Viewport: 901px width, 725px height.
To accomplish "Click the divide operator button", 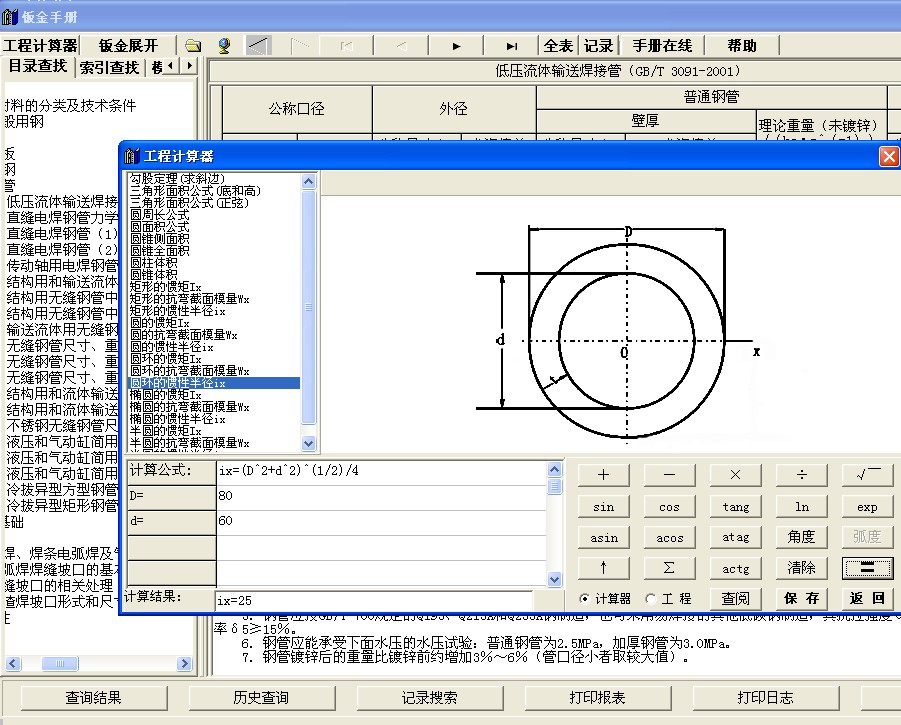I will pos(802,475).
